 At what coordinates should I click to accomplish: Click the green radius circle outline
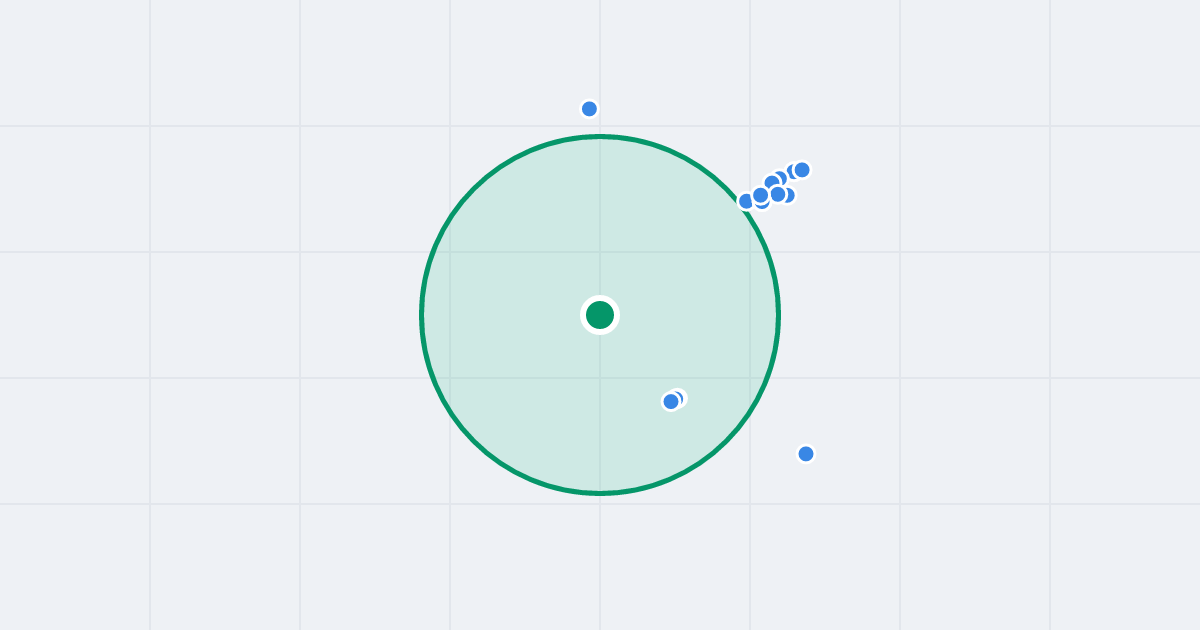(x=421, y=315)
